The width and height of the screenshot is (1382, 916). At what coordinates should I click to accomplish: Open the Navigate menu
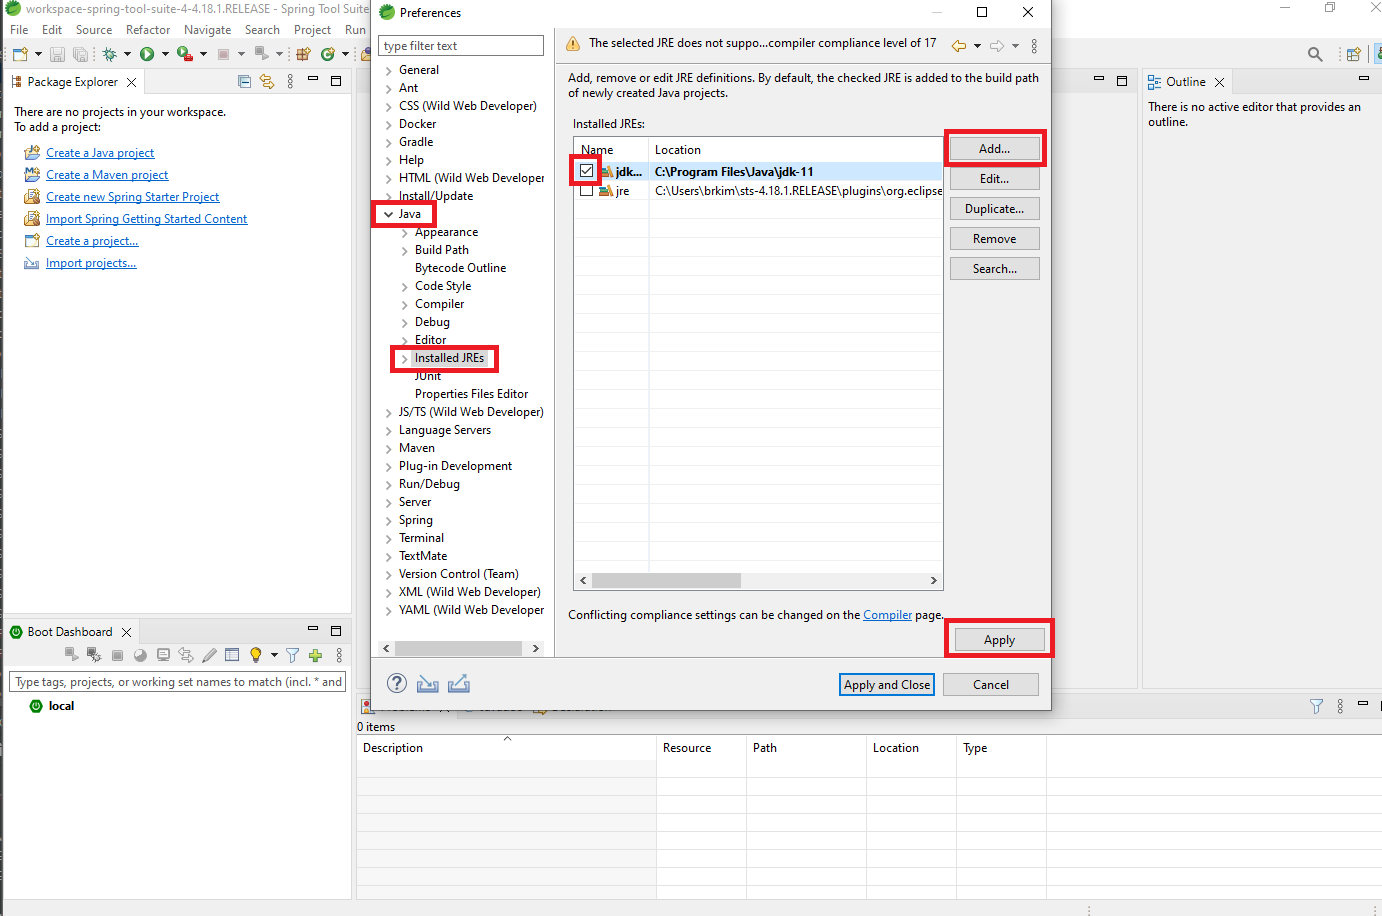click(207, 30)
